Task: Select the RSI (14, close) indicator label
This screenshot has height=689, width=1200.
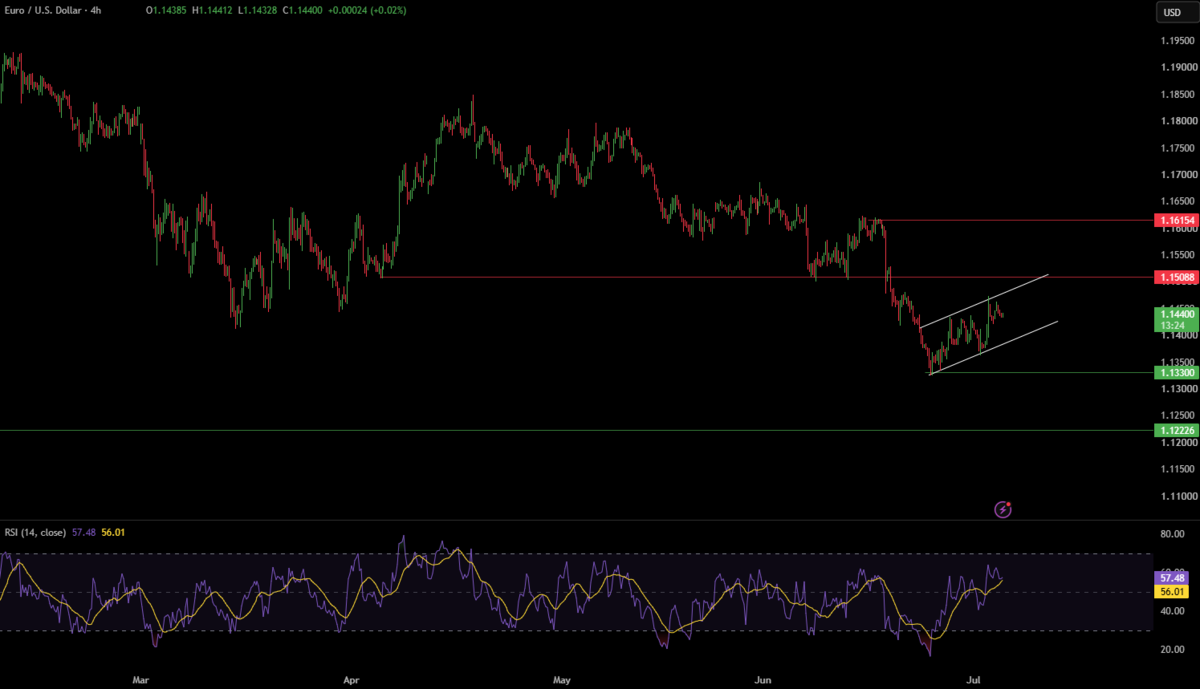Action: pos(33,533)
